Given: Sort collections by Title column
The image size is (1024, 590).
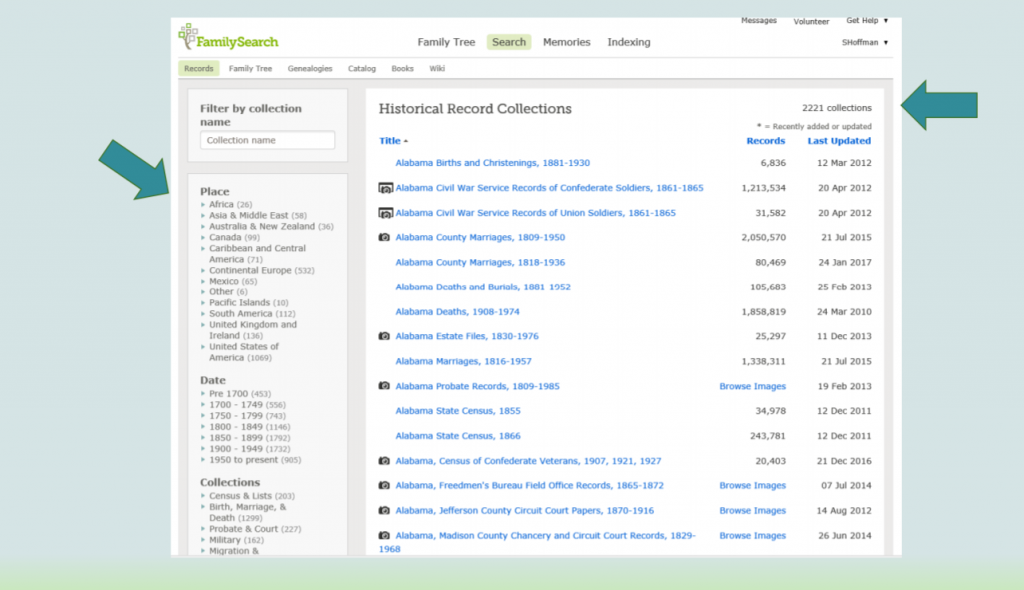Looking at the screenshot, I should click(x=393, y=140).
